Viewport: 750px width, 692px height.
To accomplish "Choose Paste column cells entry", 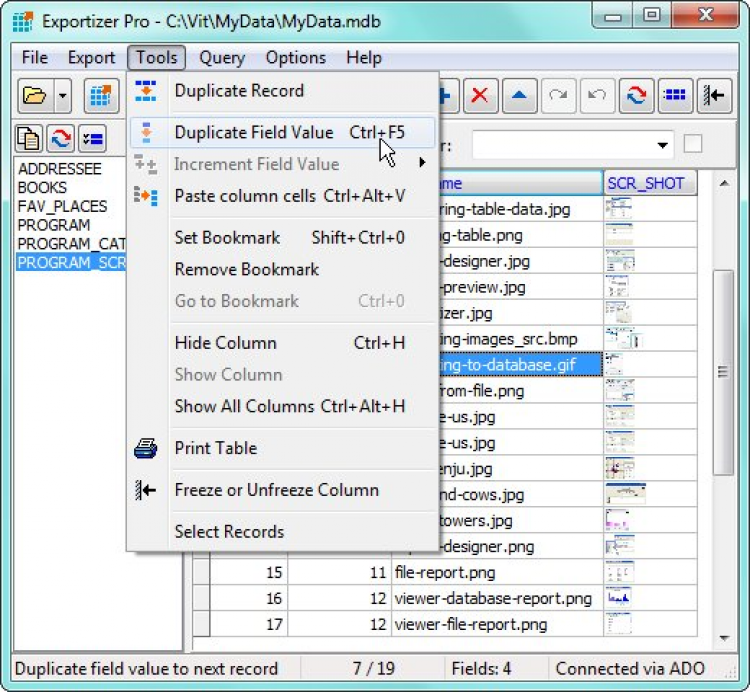I will pyautogui.click(x=283, y=196).
